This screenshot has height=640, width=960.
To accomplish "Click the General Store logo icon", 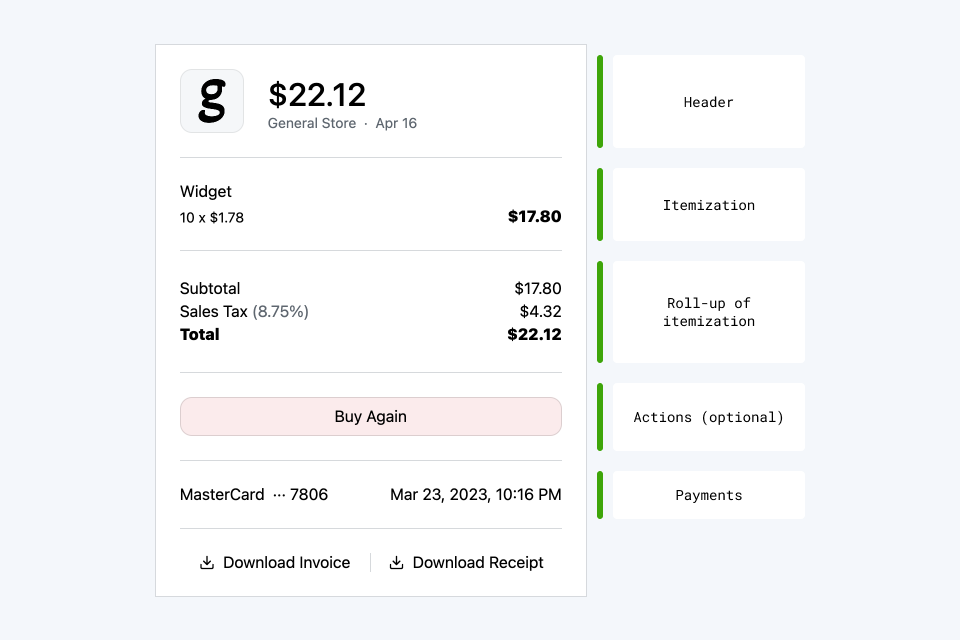I will point(212,101).
